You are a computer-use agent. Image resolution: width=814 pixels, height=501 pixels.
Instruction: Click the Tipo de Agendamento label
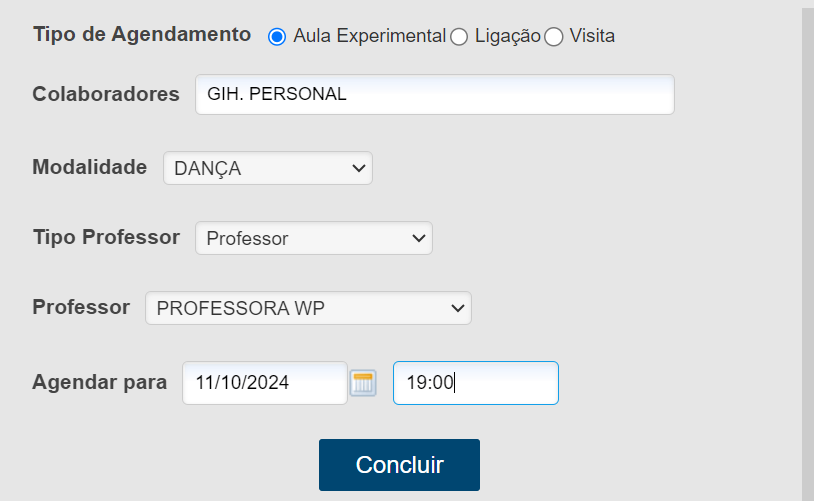142,34
